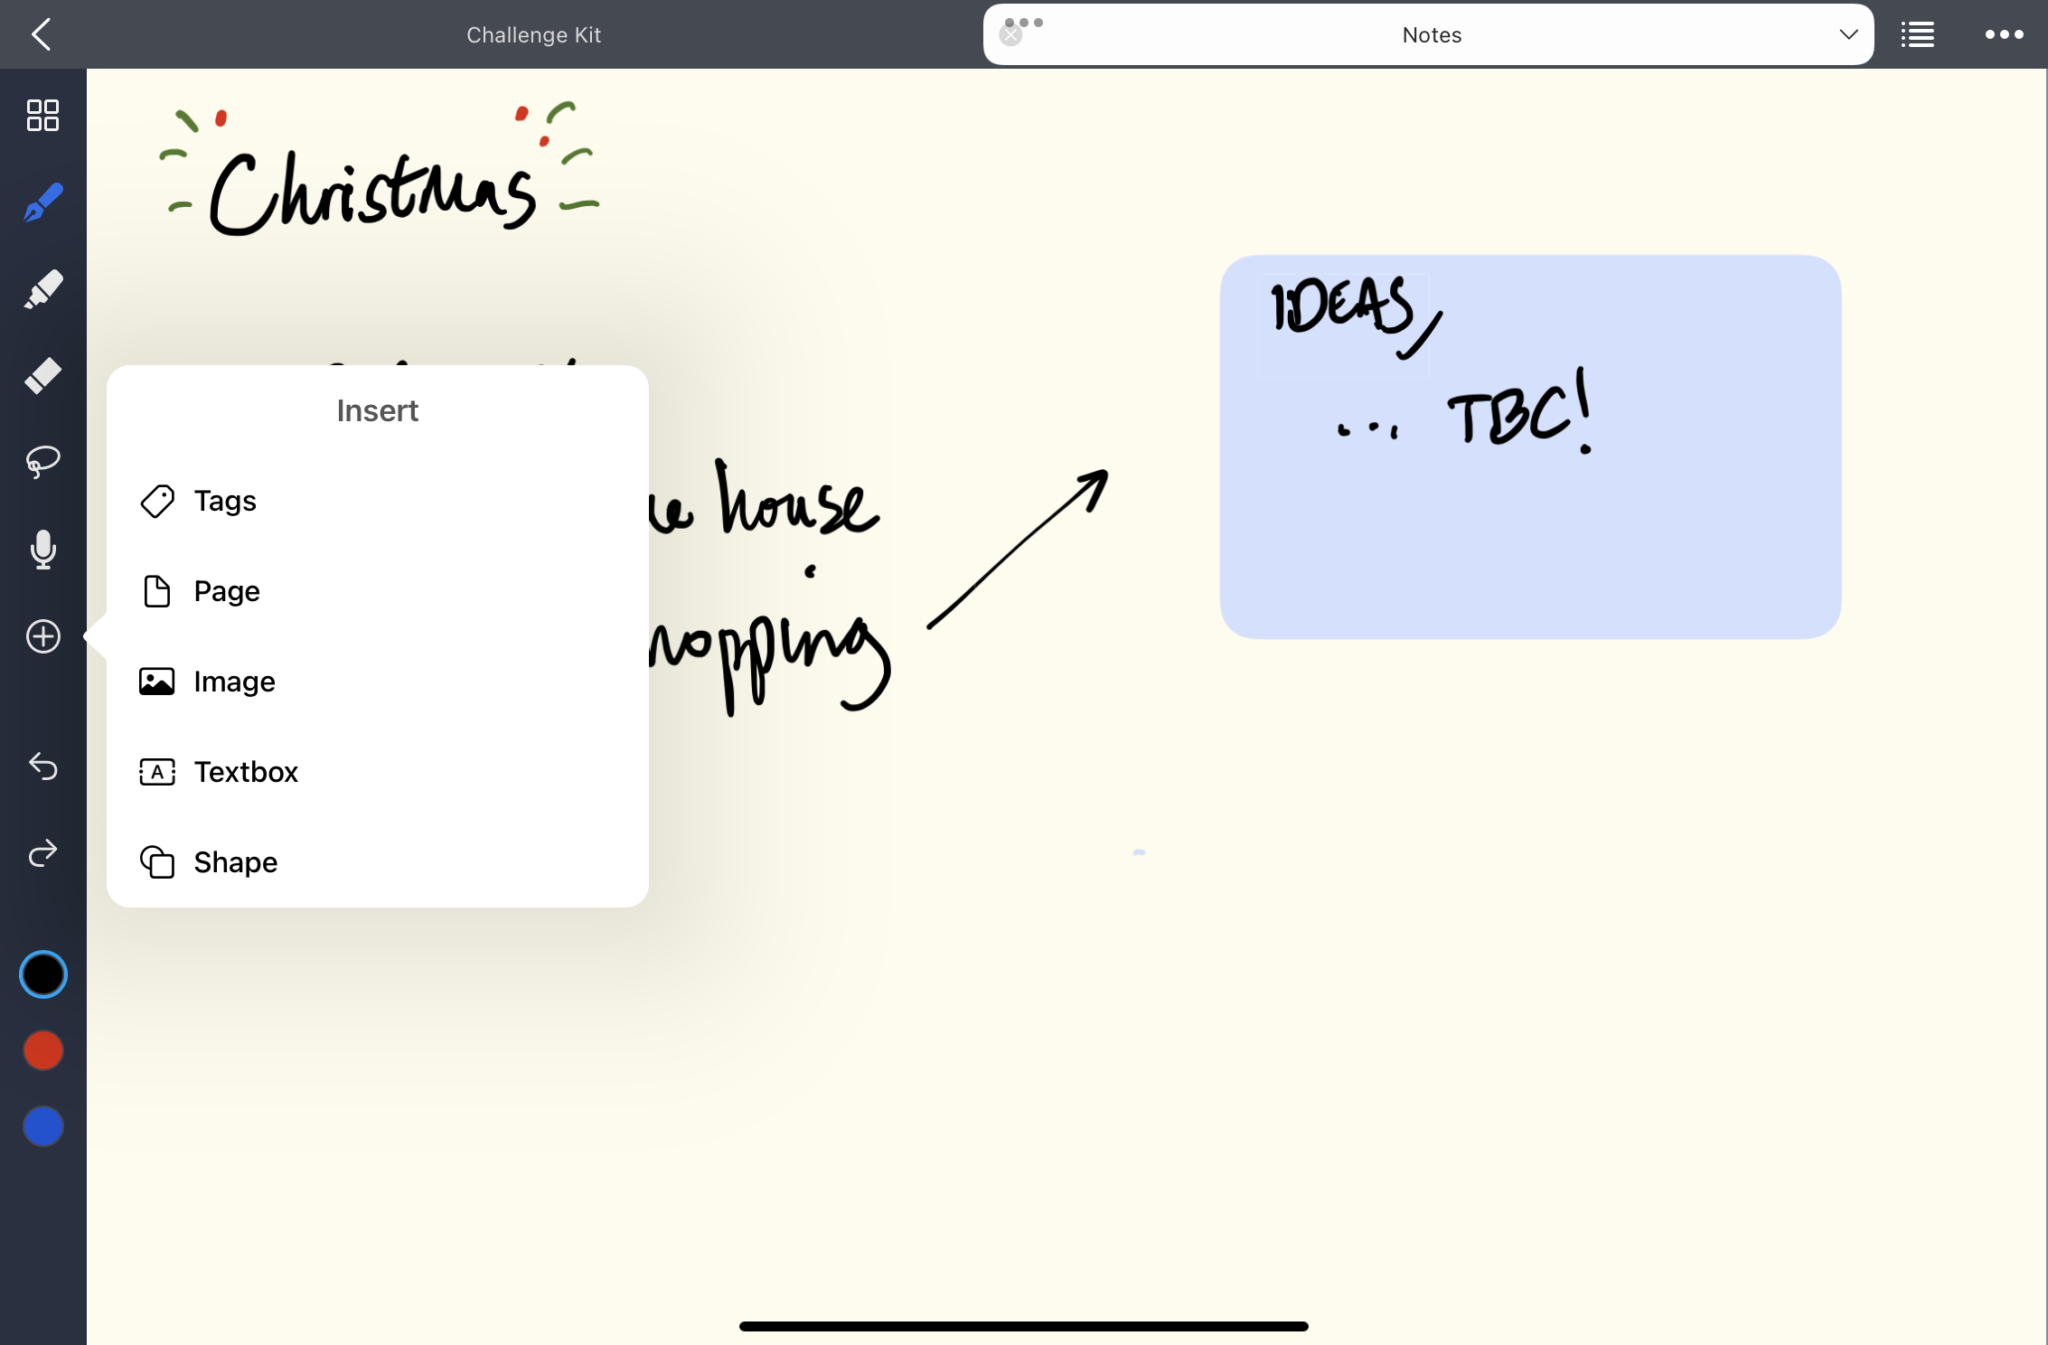Open the Notes tab dropdown chevron
Image resolution: width=2048 pixels, height=1345 pixels.
tap(1847, 34)
